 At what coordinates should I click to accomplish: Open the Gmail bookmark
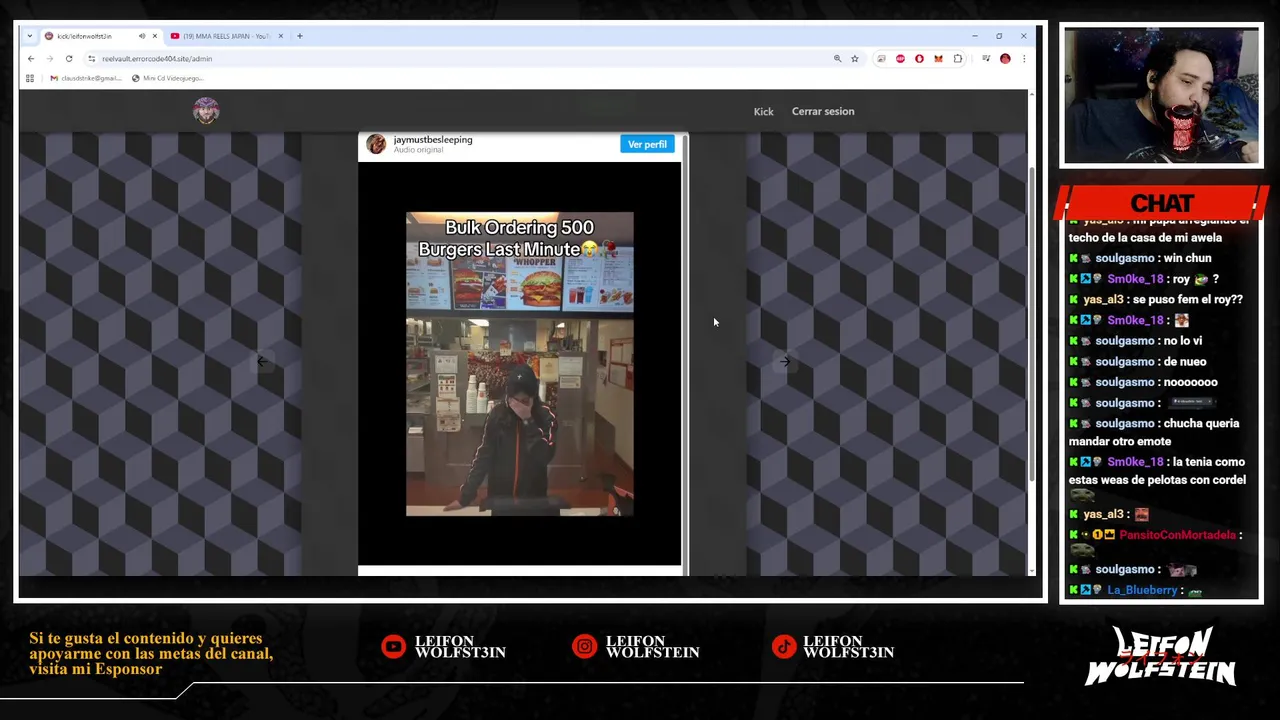pos(86,78)
